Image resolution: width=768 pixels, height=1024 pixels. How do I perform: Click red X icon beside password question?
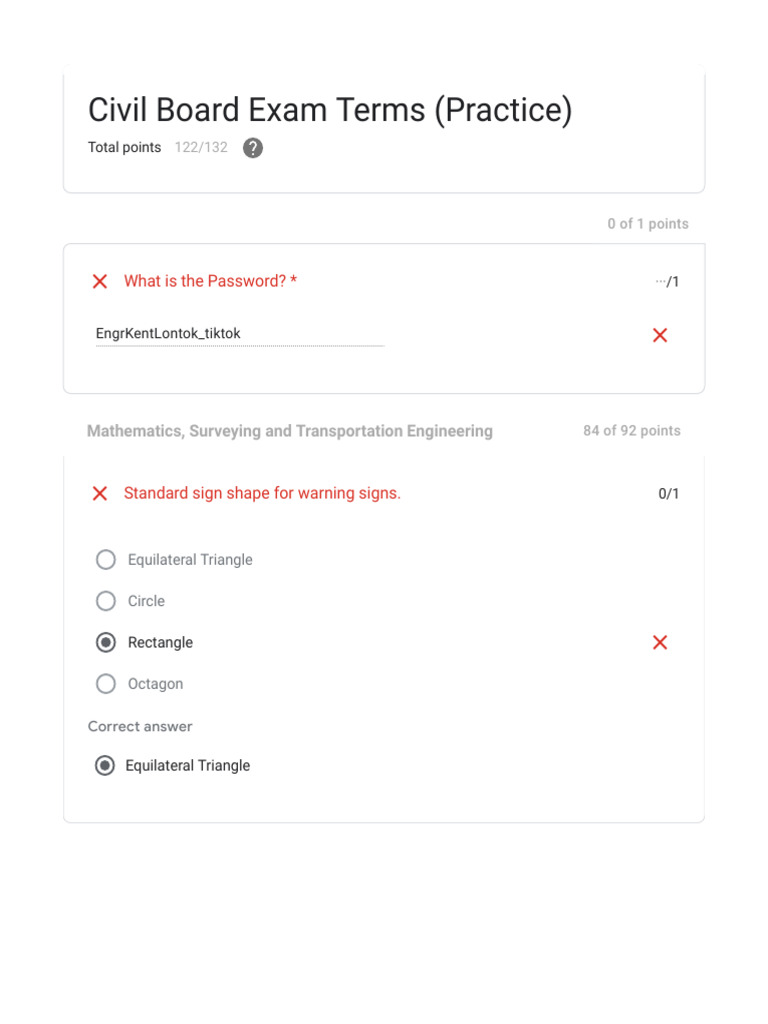(100, 282)
